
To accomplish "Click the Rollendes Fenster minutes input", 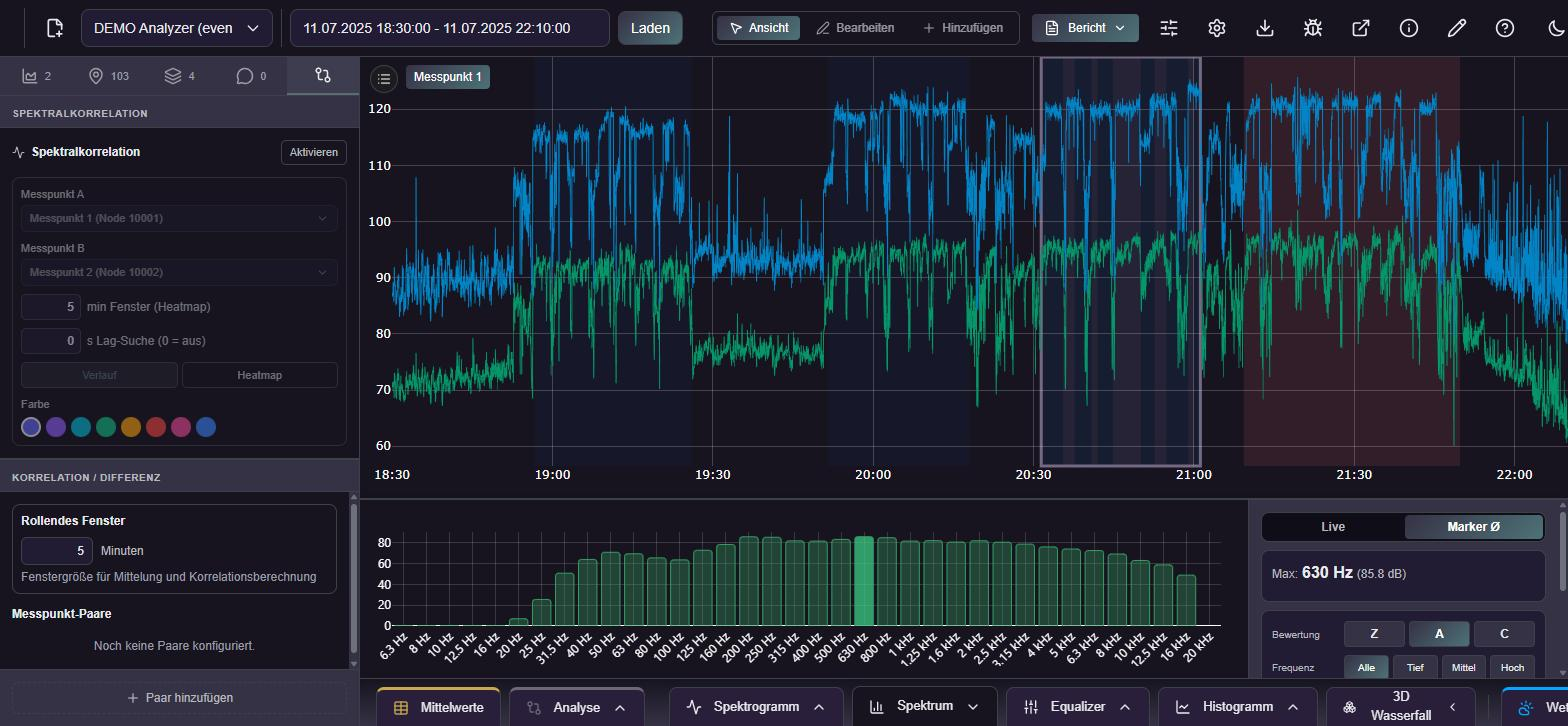I will pyautogui.click(x=57, y=551).
